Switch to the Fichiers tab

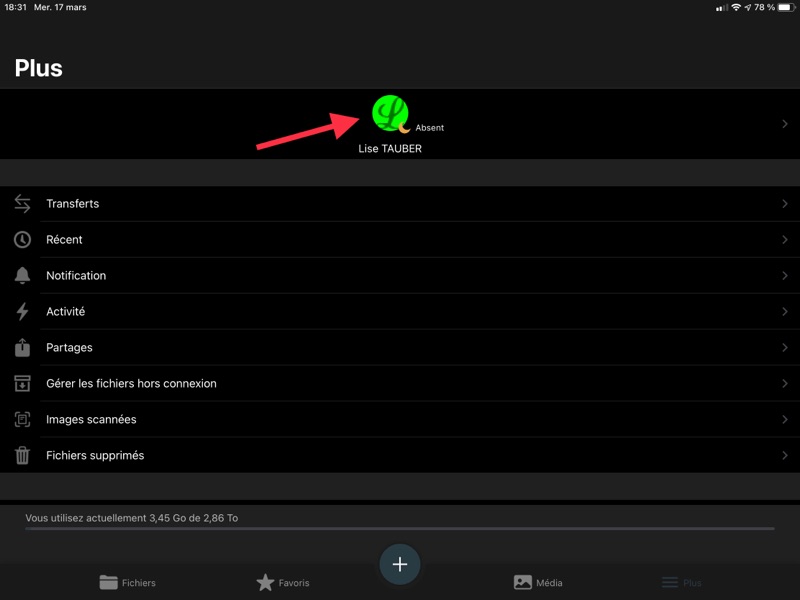[x=128, y=582]
